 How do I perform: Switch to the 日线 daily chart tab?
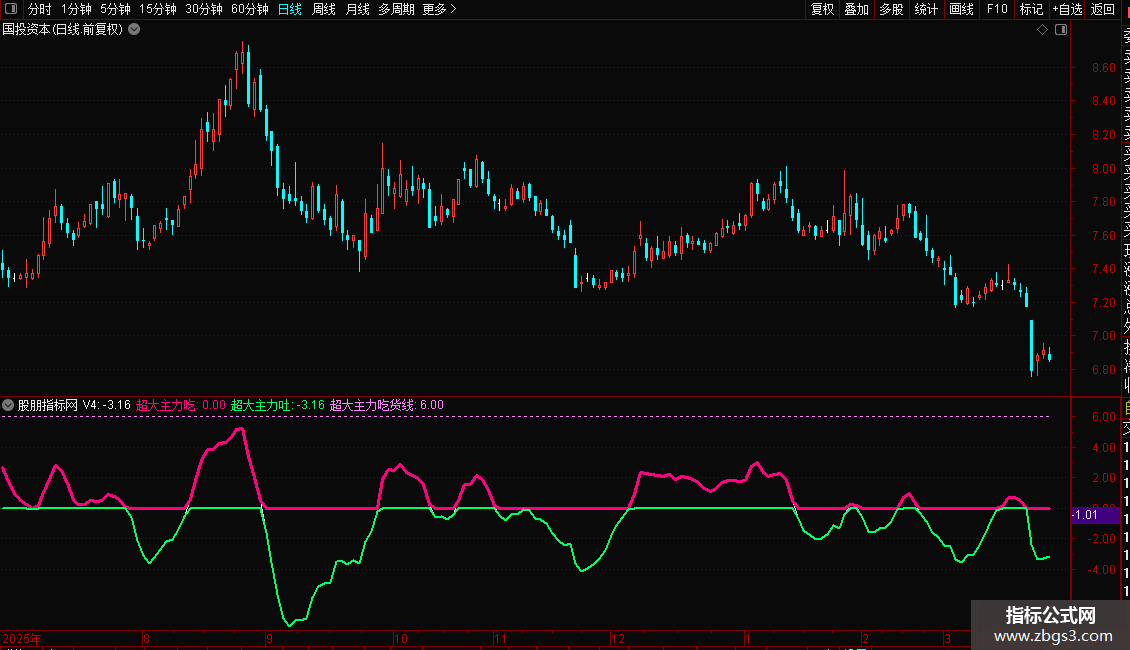(289, 9)
